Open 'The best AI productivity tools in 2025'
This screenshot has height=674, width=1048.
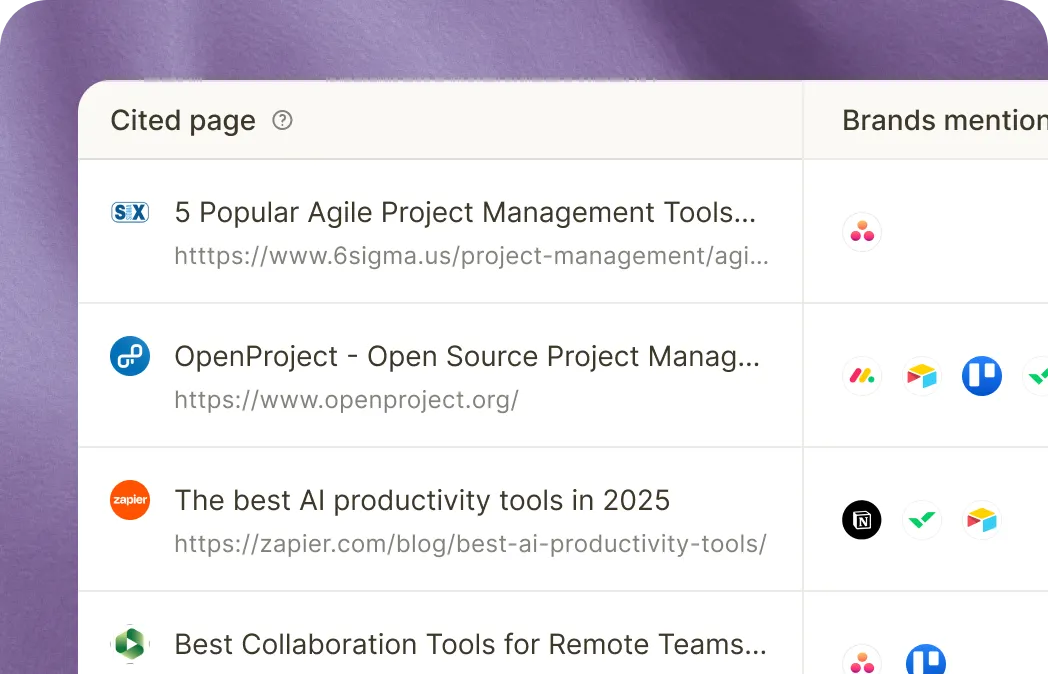[422, 500]
